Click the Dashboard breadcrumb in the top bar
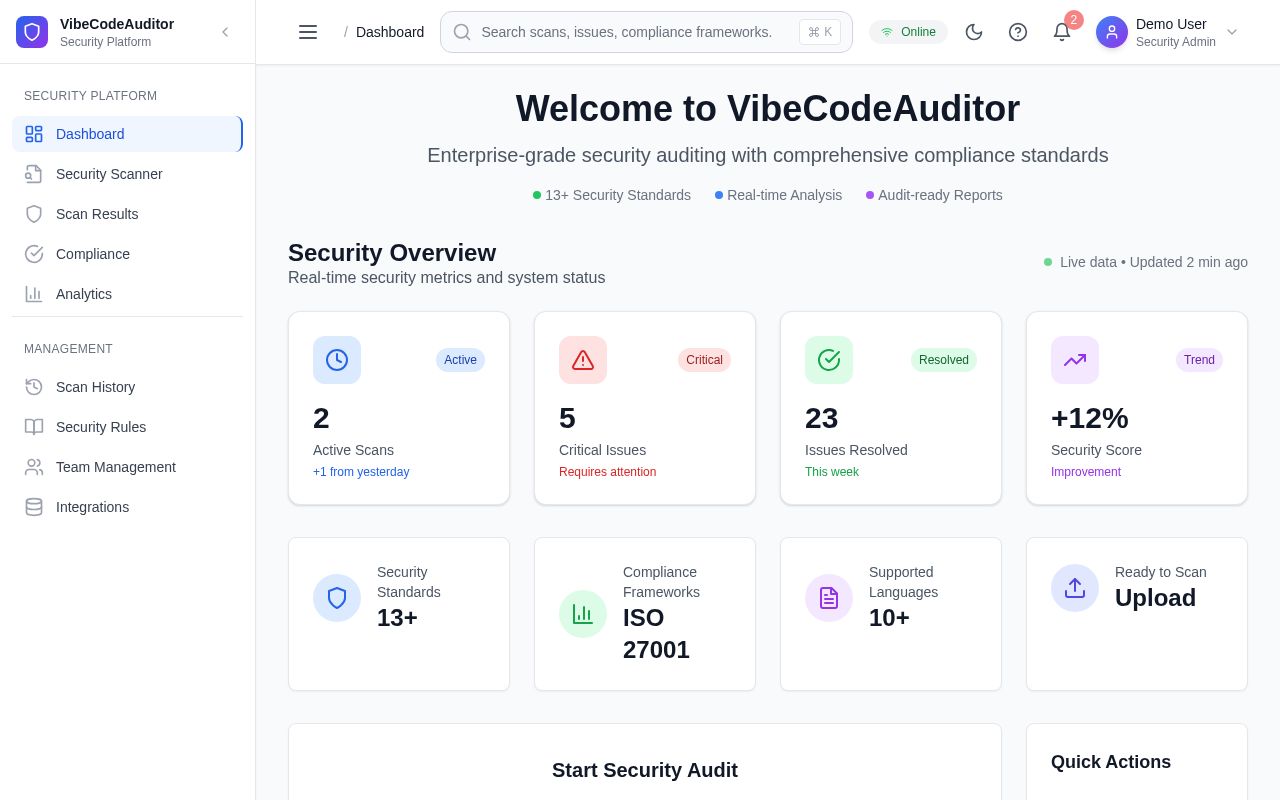The height and width of the screenshot is (800, 1280). point(390,32)
